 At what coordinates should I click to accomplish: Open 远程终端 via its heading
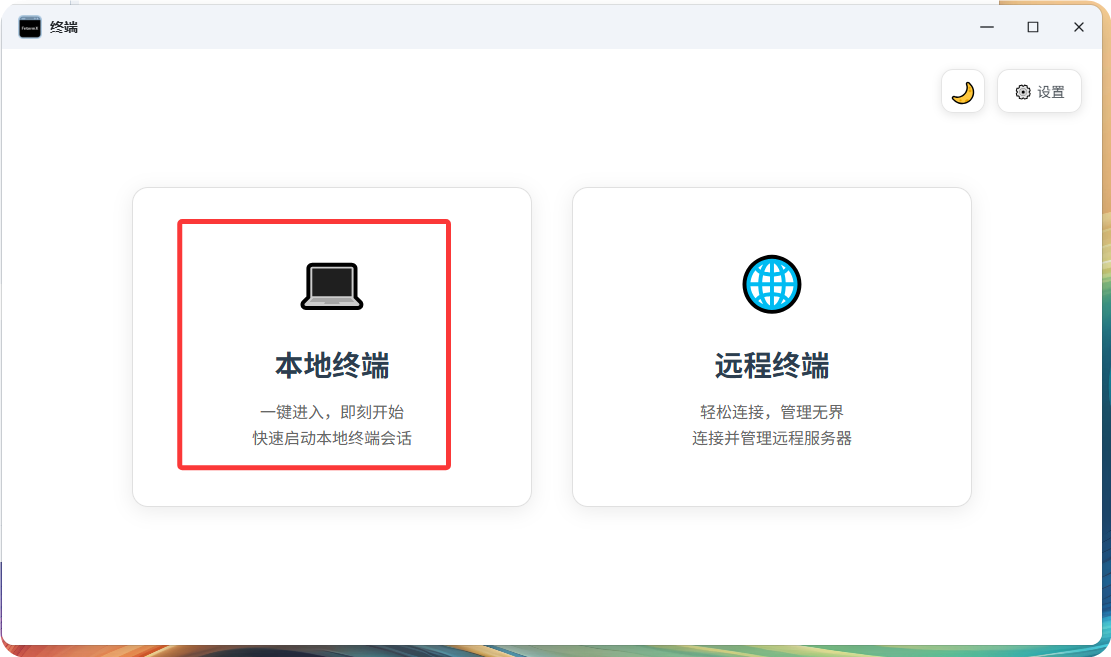[771, 366]
